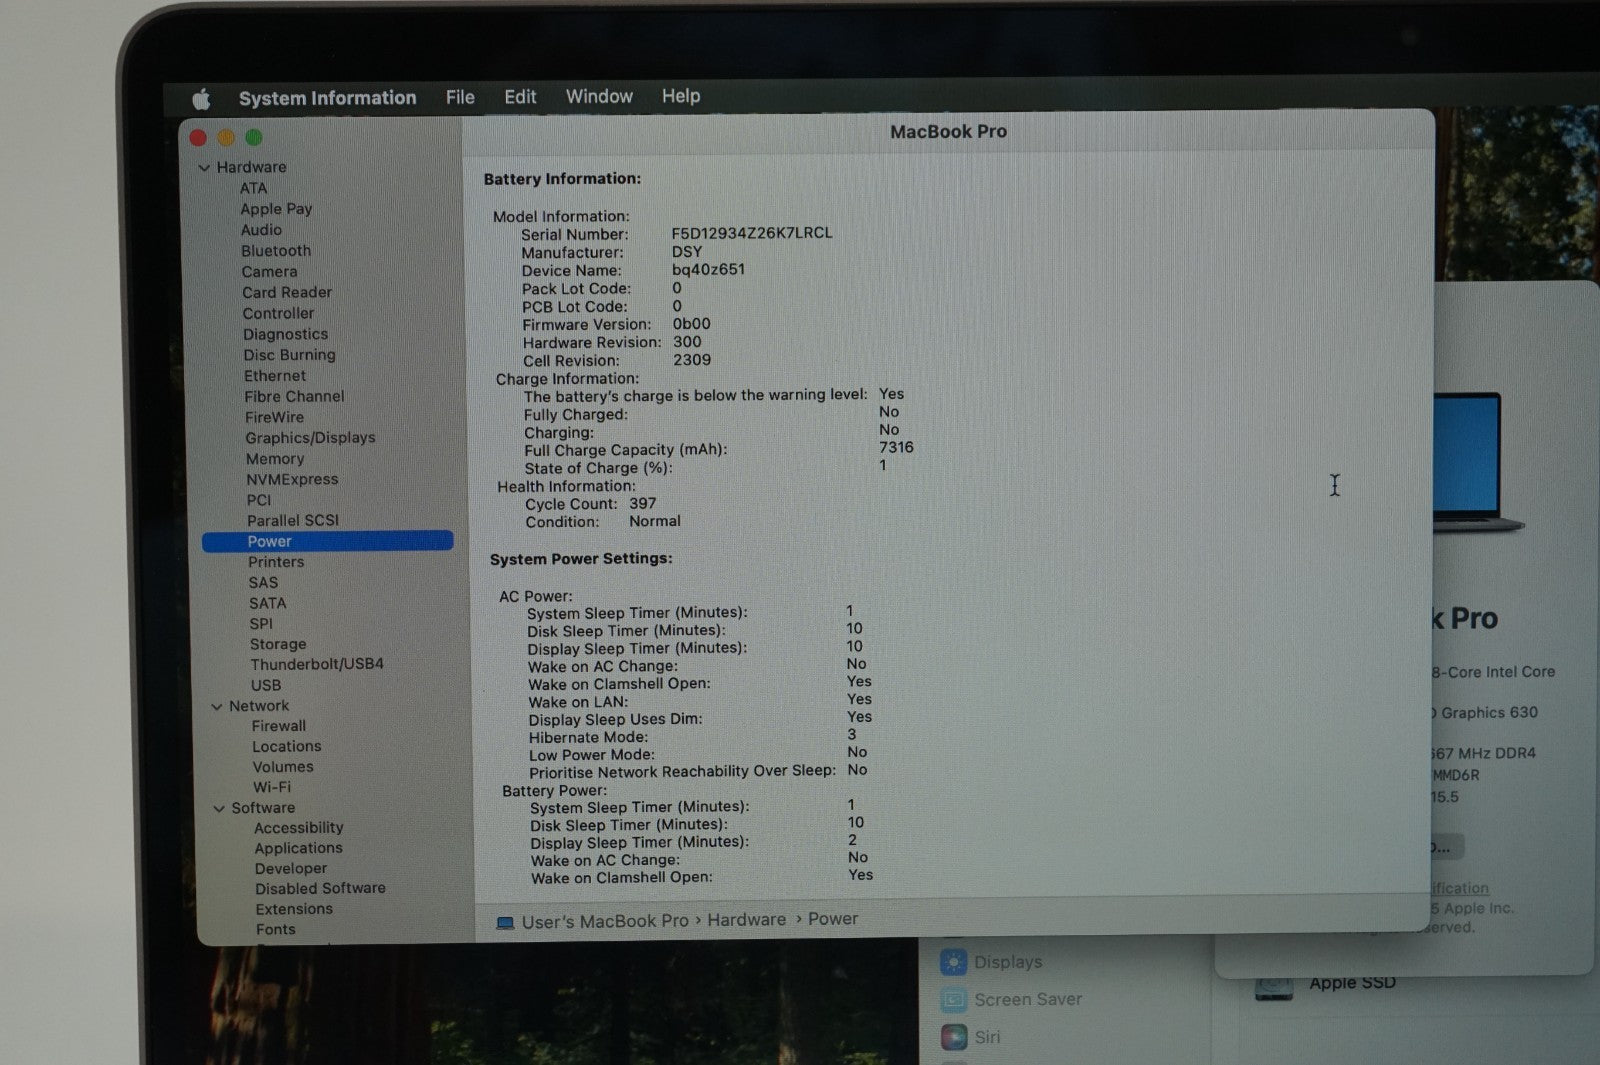Click the Apple SSD drive icon
Screen dimensions: 1600x1065
[x=1274, y=988]
